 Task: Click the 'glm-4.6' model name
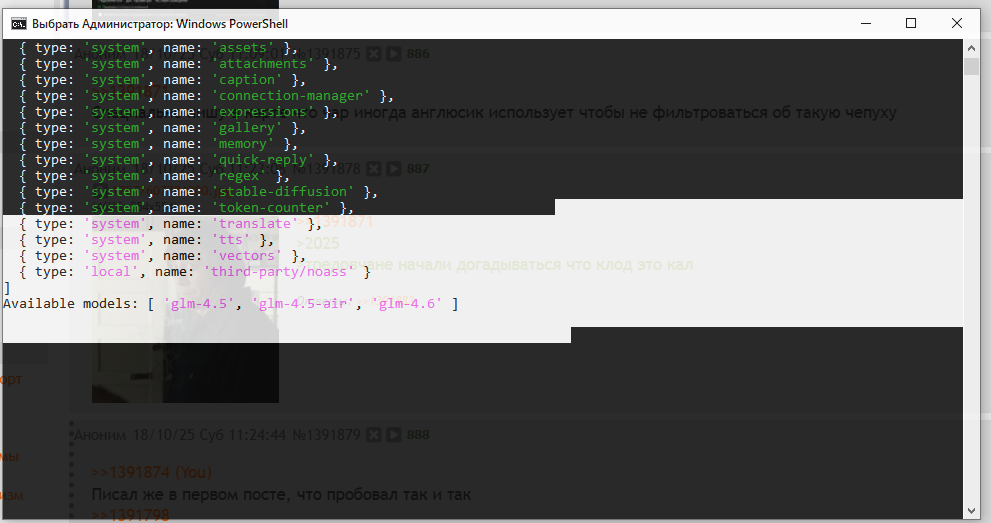[x=407, y=304]
